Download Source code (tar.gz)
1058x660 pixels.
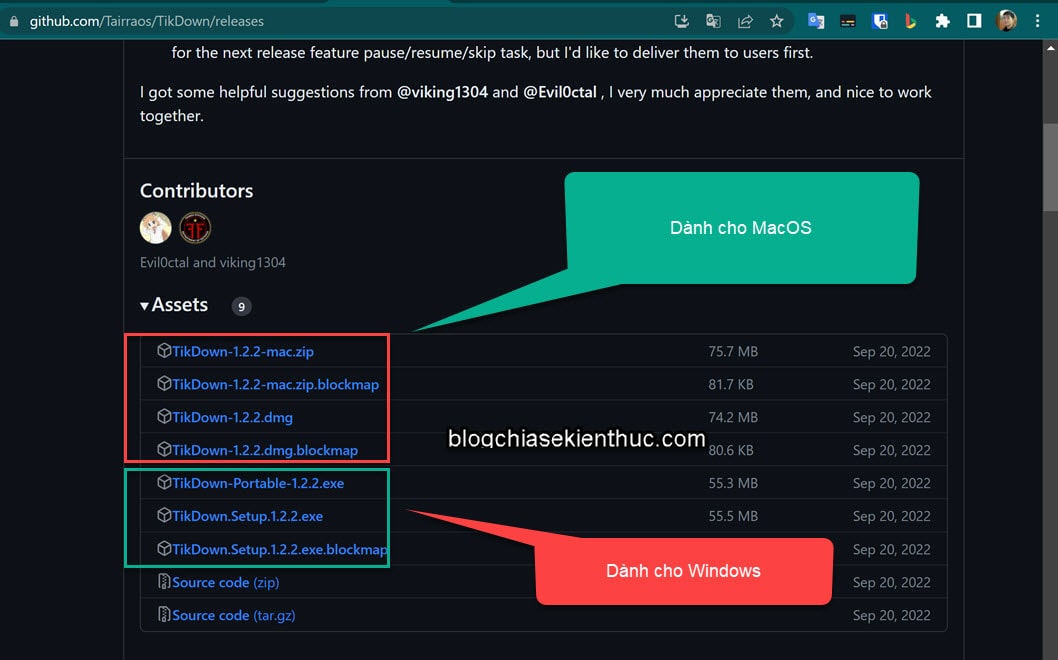pos(233,615)
